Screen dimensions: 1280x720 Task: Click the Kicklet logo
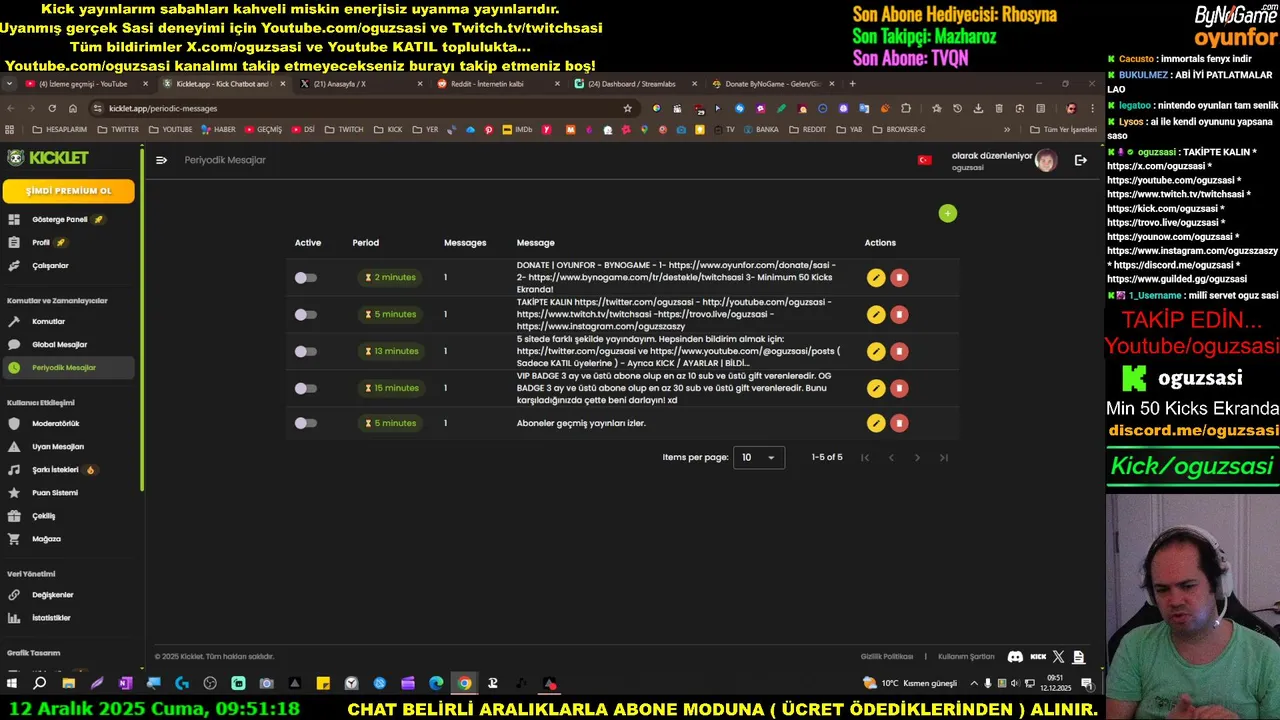[48, 158]
